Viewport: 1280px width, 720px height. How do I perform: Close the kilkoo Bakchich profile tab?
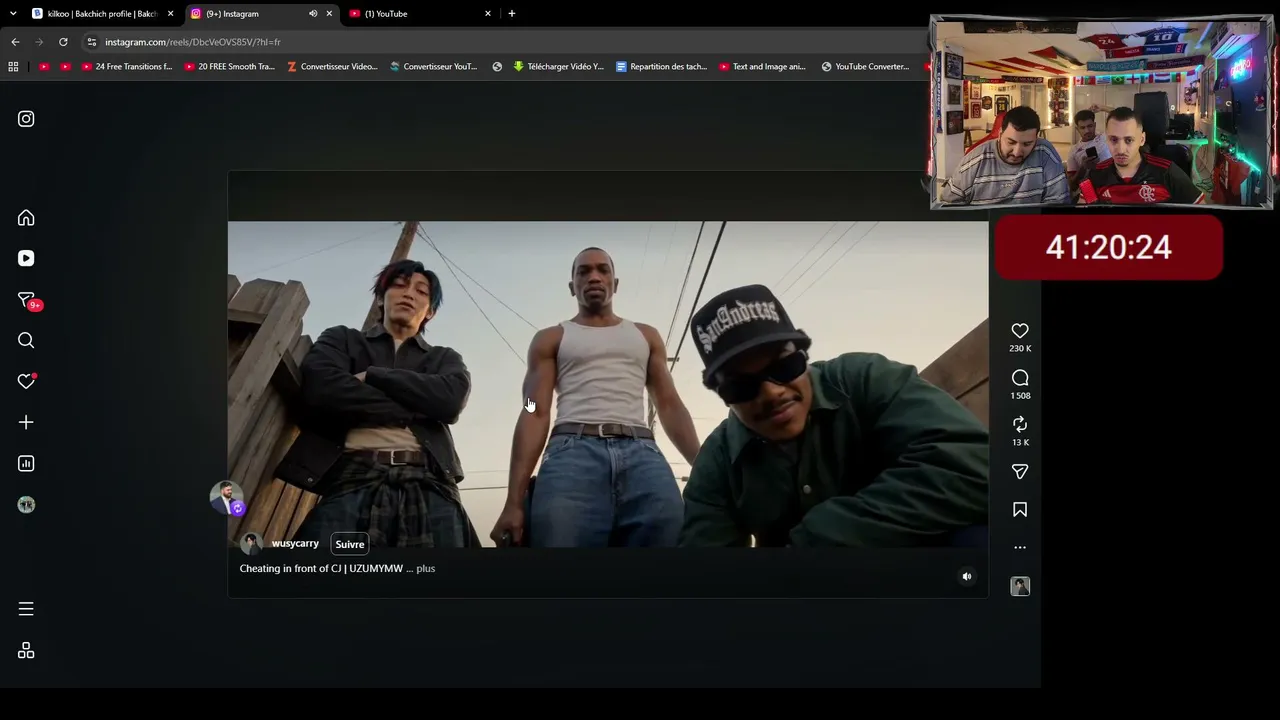[171, 14]
